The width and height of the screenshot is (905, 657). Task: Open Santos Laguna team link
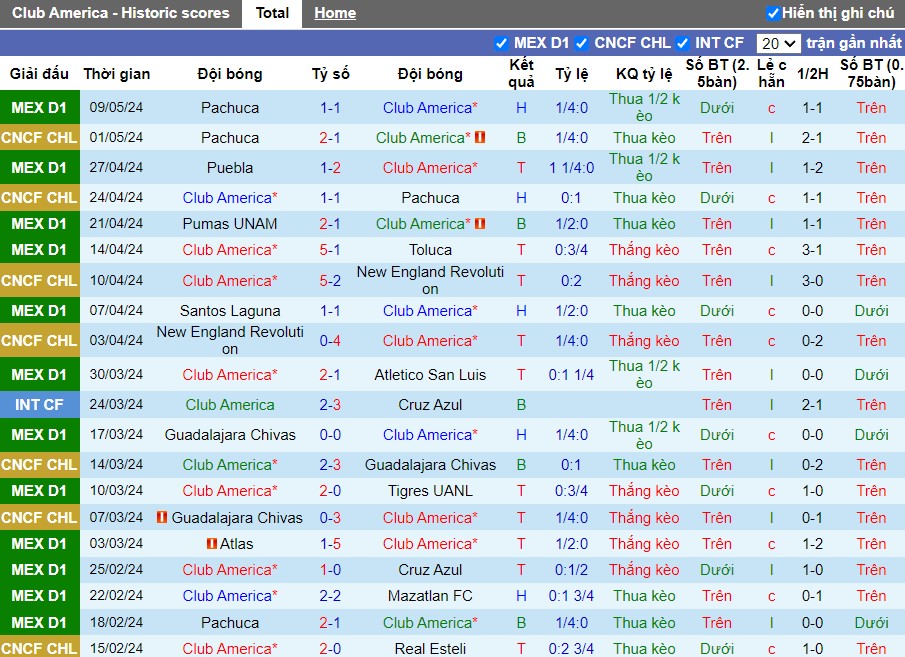230,311
